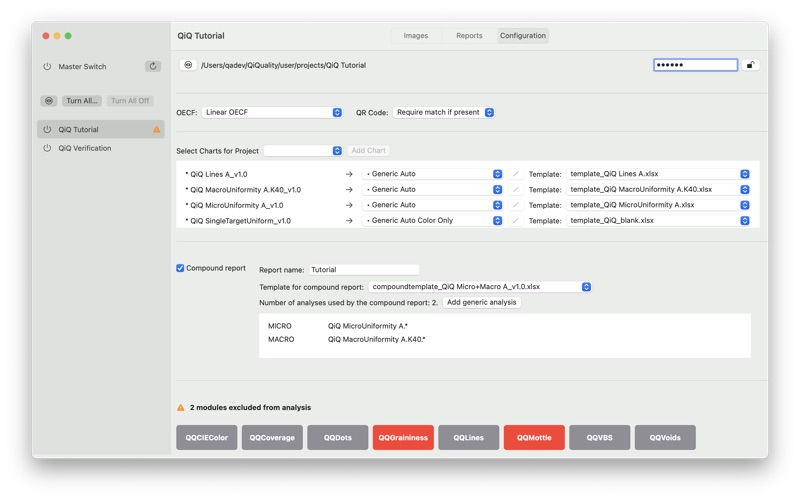Switch to the Images tab

[416, 36]
